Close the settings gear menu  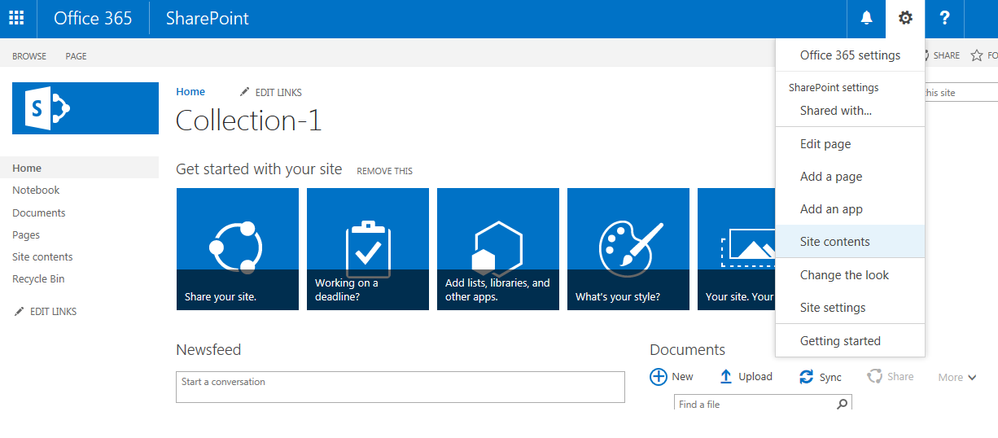pos(905,18)
